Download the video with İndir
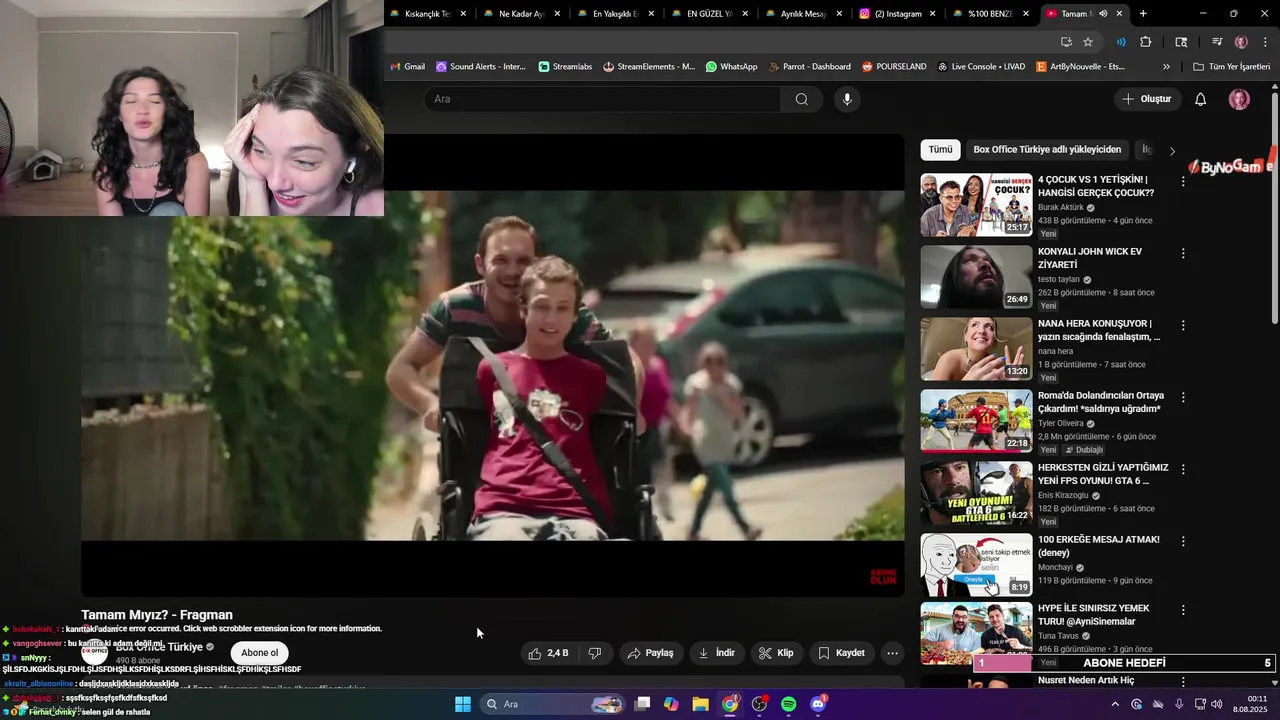 coord(717,653)
